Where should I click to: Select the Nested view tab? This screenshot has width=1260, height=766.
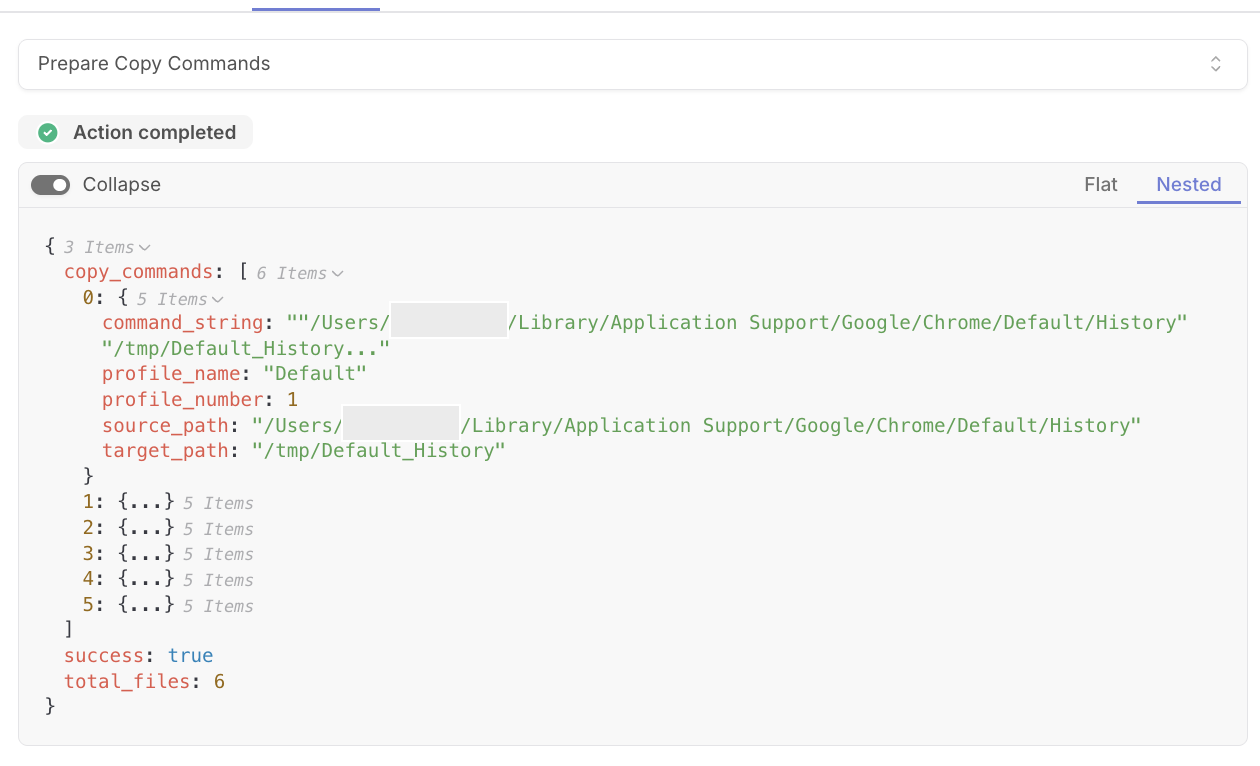tap(1189, 184)
